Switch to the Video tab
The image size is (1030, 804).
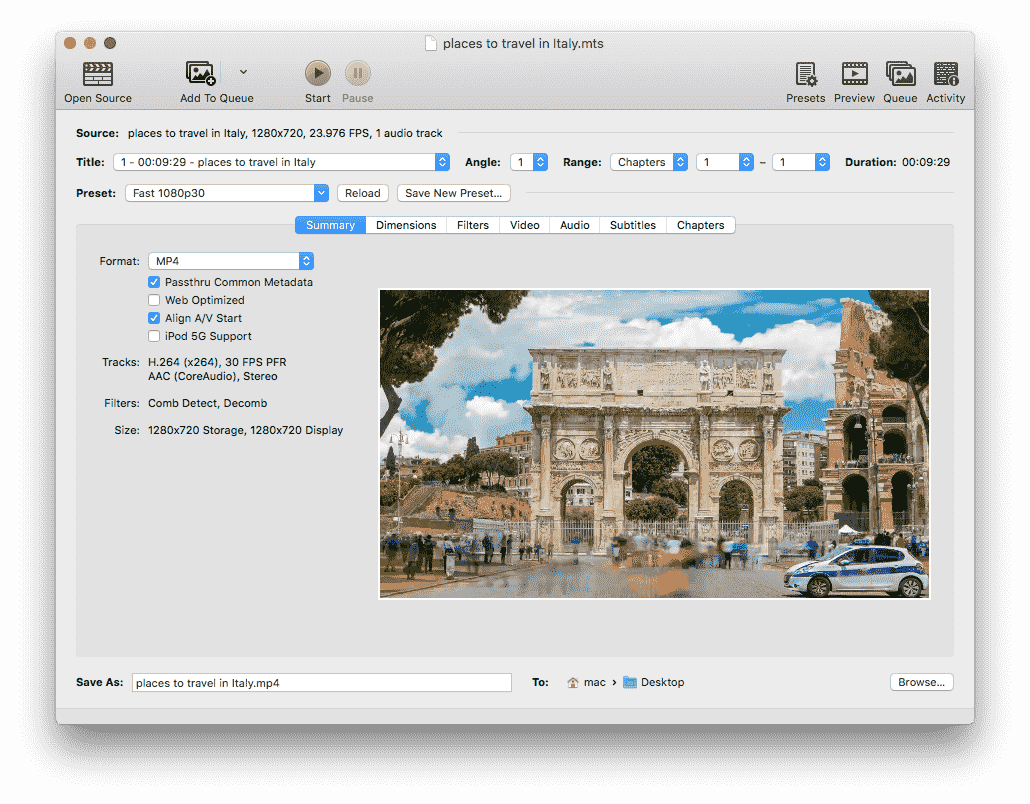(524, 225)
